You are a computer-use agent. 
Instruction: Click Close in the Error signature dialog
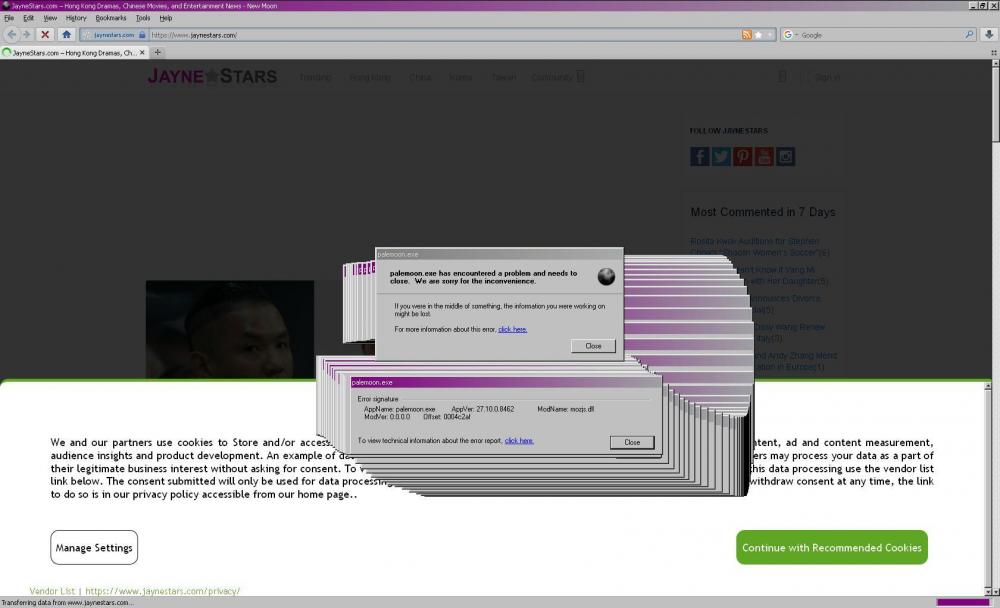click(x=631, y=442)
